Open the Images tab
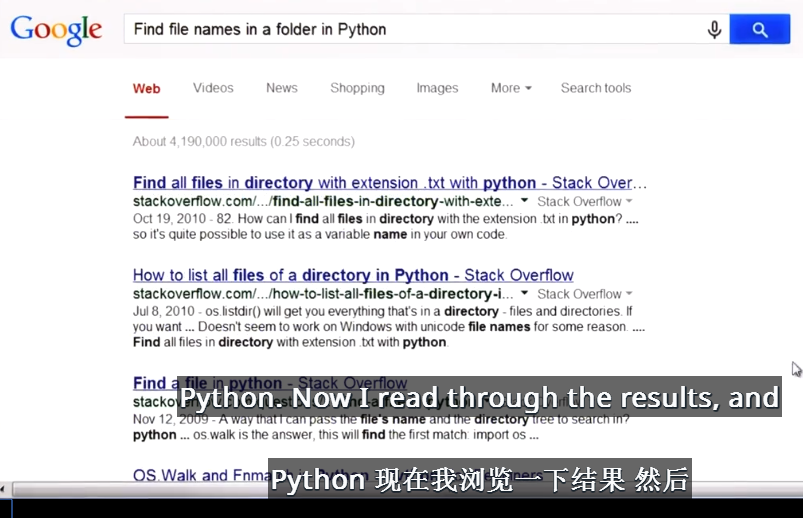The height and width of the screenshot is (518, 803). point(437,88)
